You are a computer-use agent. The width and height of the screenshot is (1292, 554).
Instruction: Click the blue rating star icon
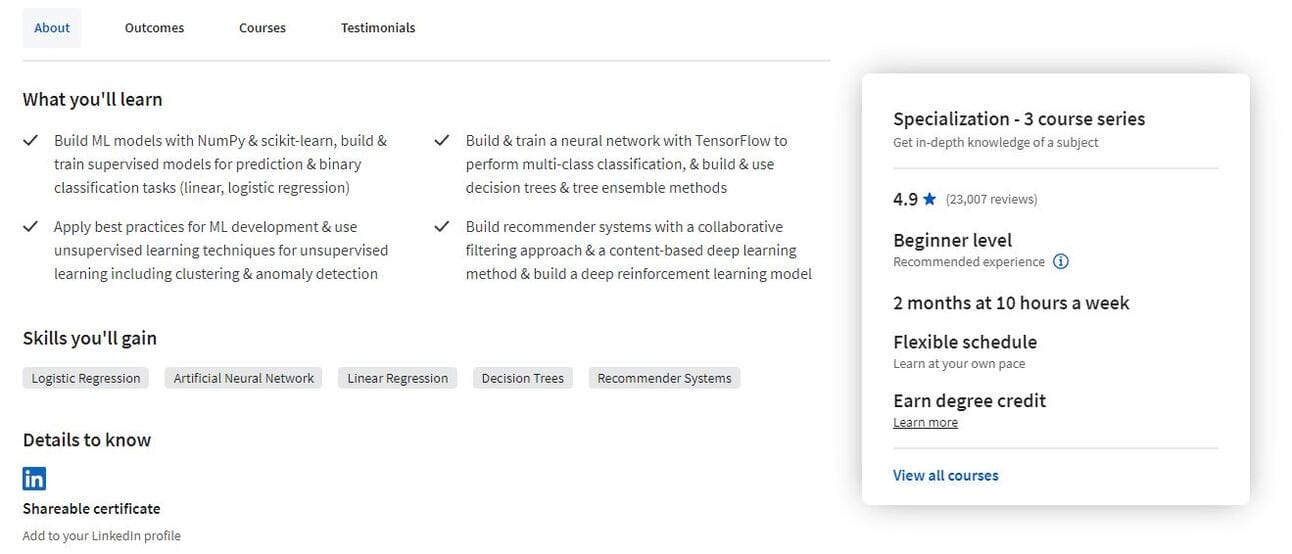click(x=930, y=199)
